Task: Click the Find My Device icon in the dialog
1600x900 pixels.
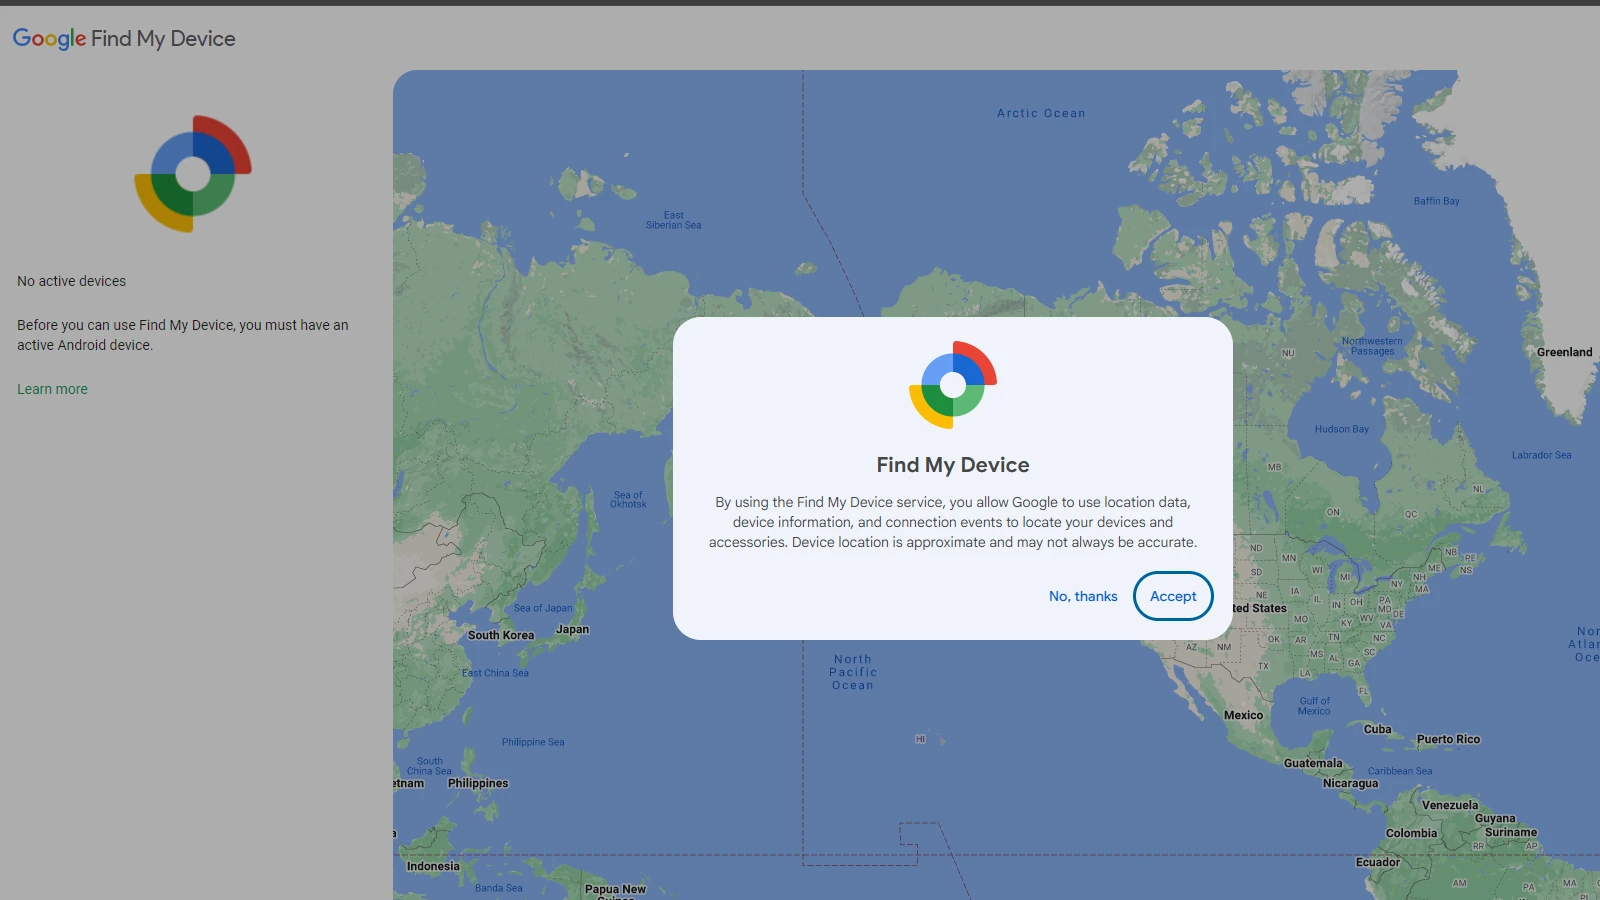Action: 953,385
